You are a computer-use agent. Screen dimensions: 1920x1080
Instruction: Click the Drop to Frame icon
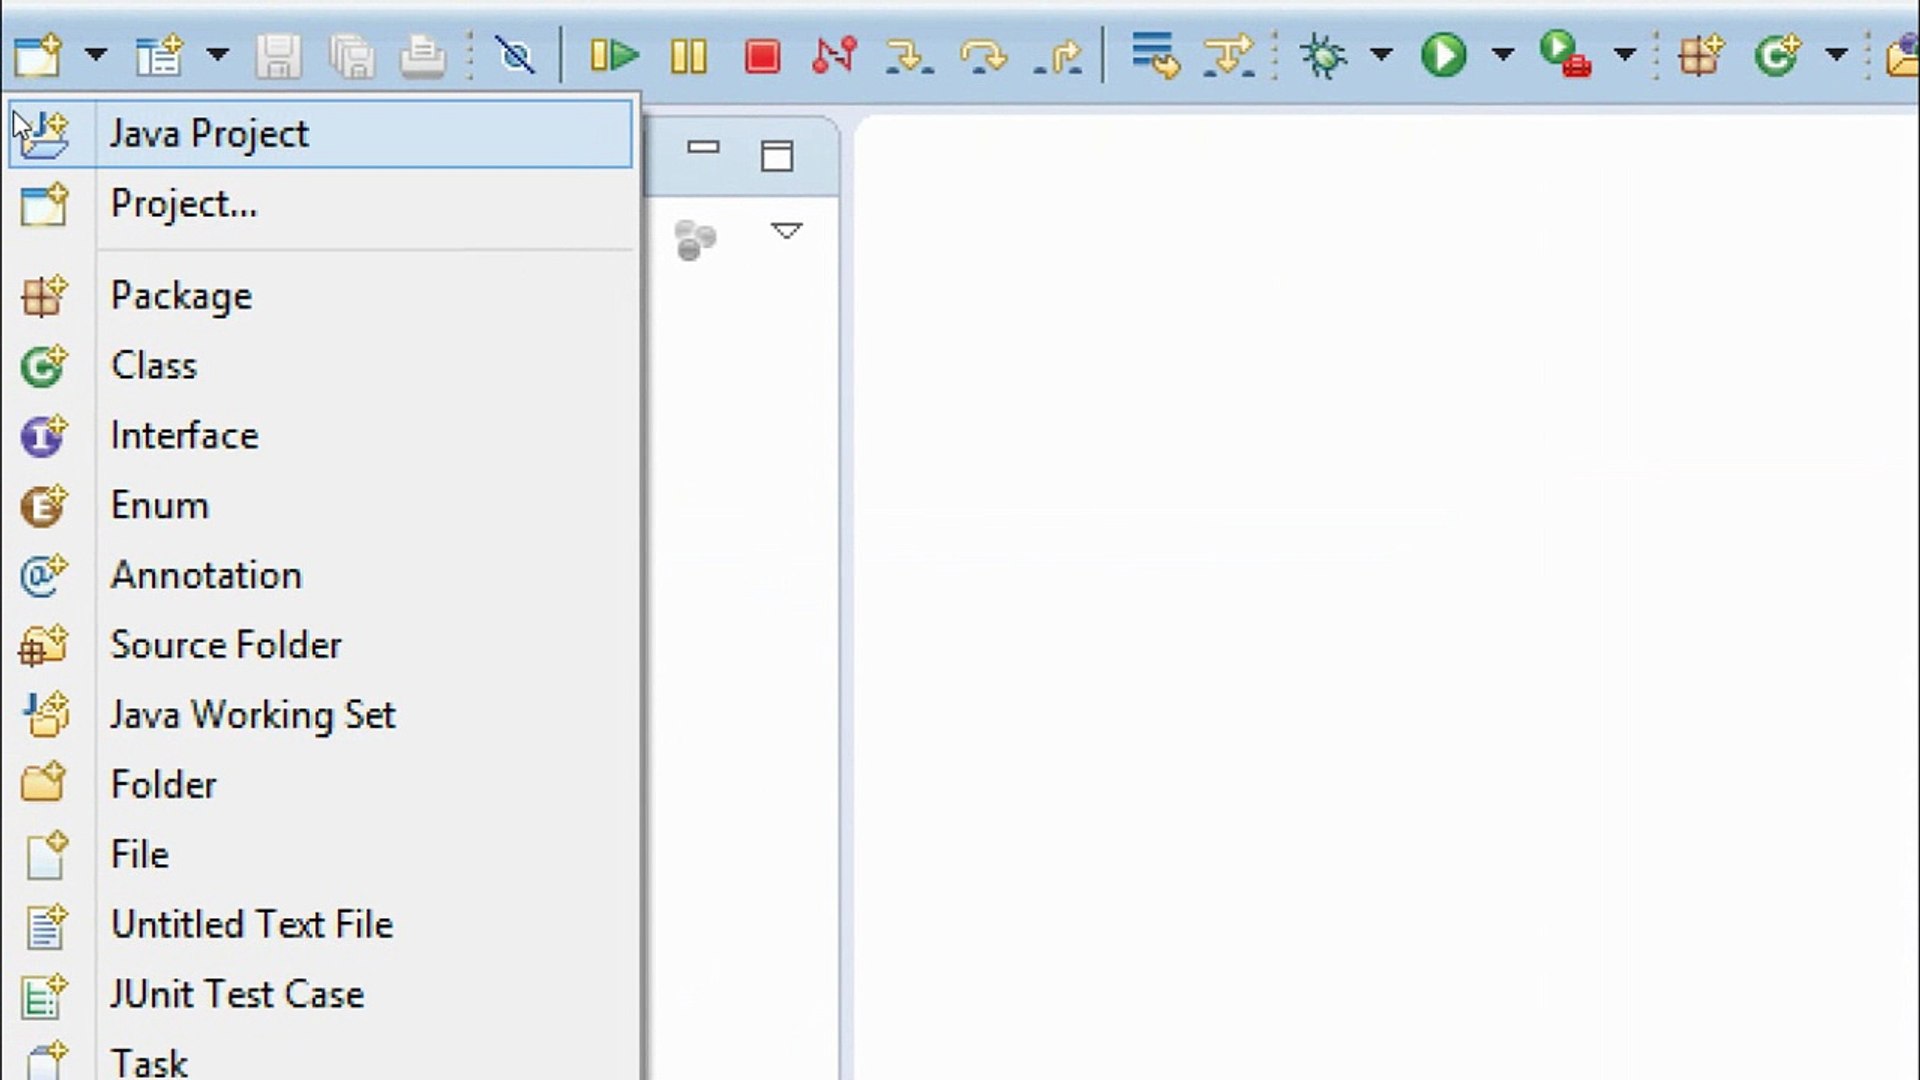1155,55
